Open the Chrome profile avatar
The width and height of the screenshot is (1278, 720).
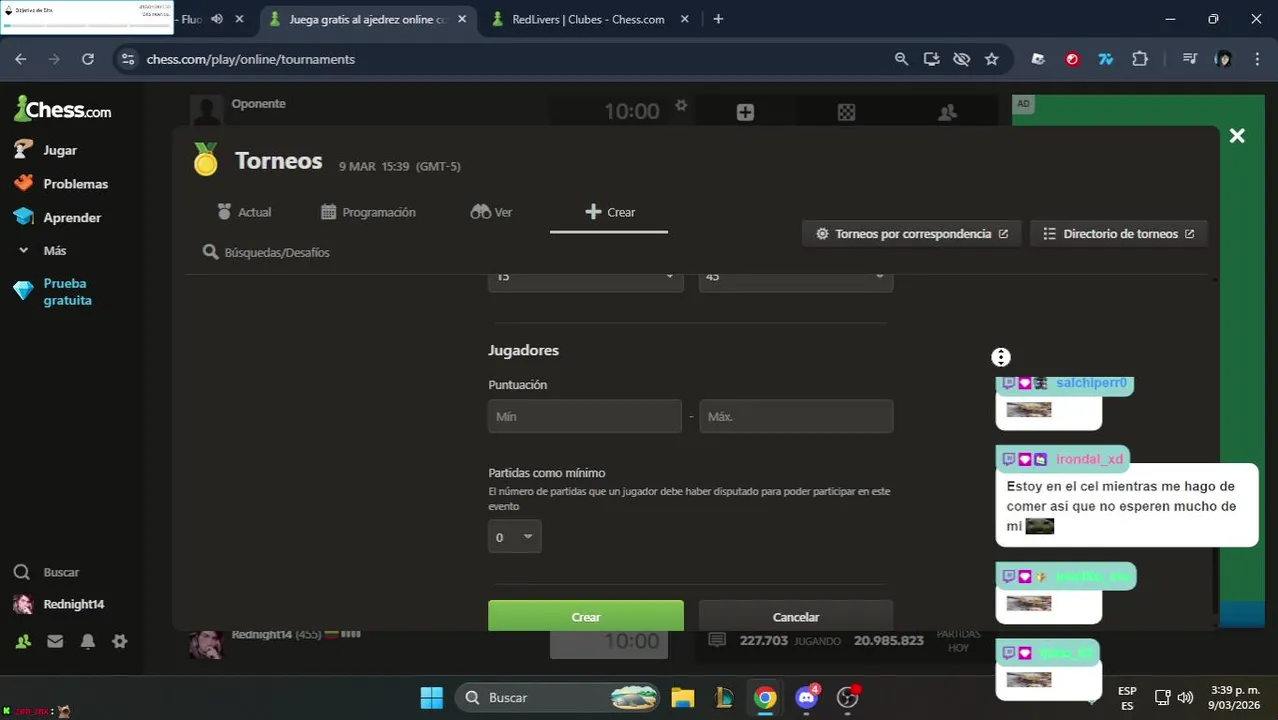click(1223, 59)
